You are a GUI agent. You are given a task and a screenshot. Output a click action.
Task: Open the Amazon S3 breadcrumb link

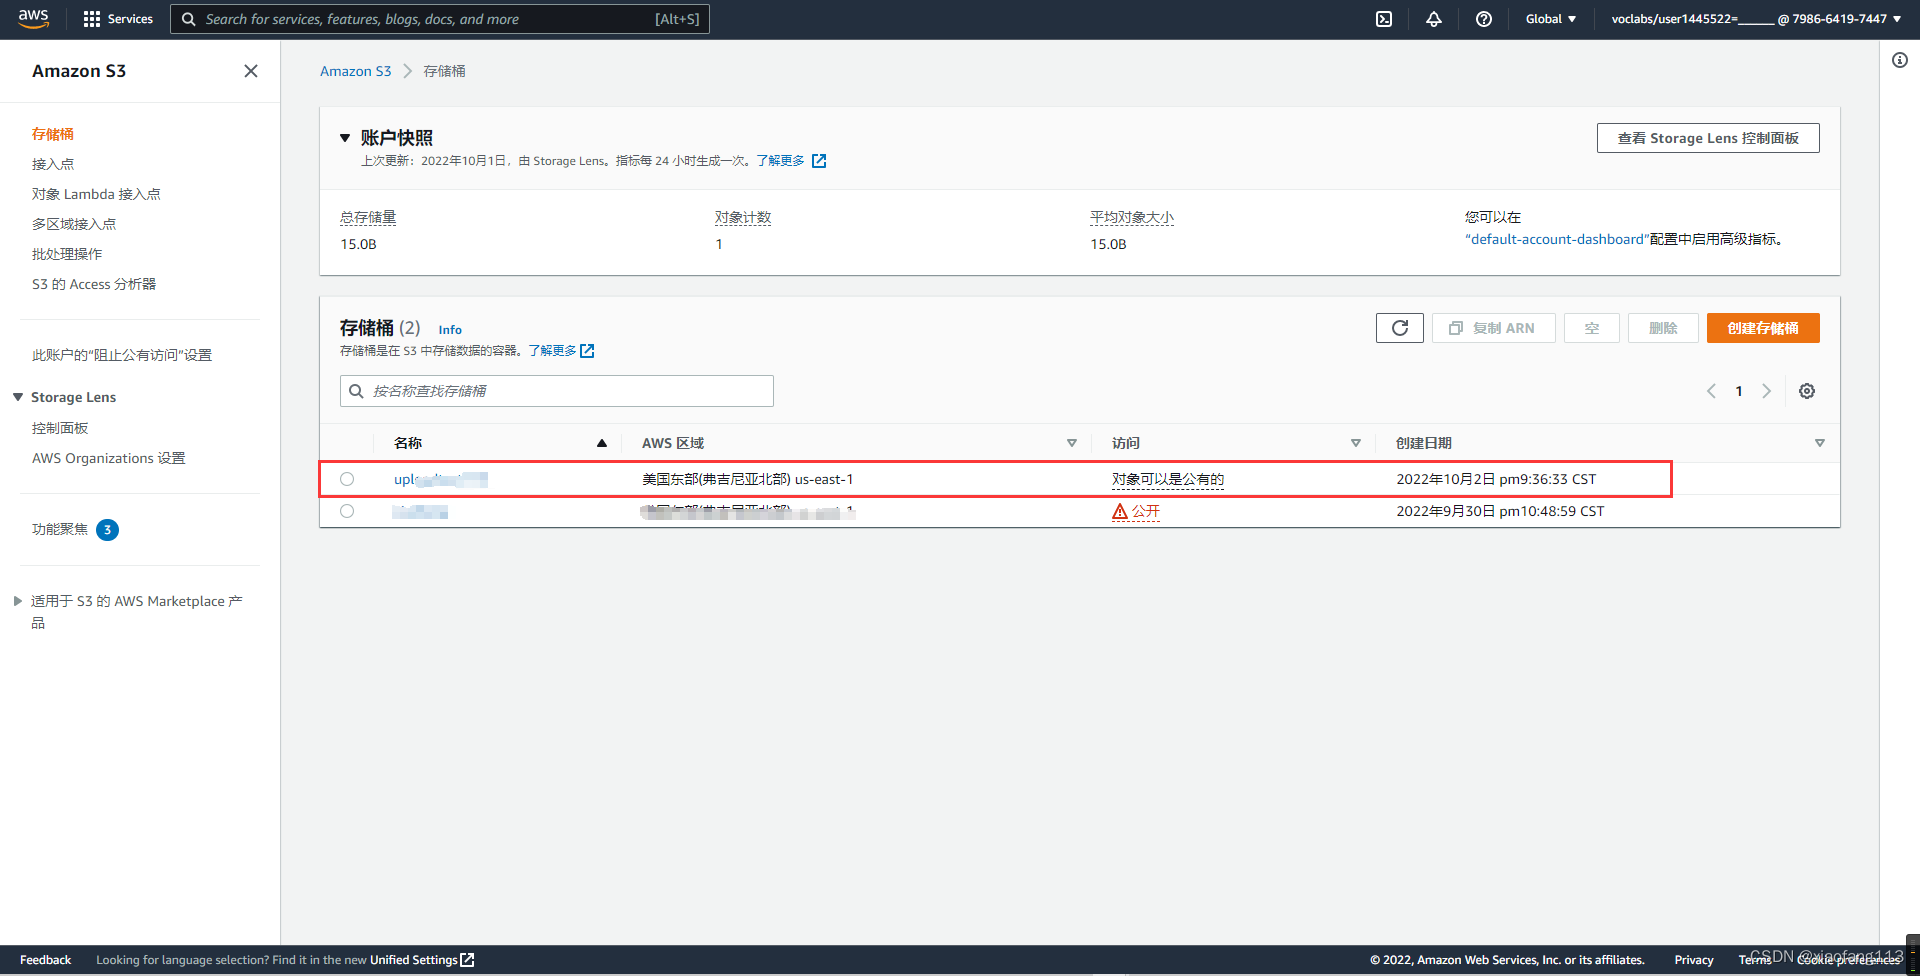356,71
